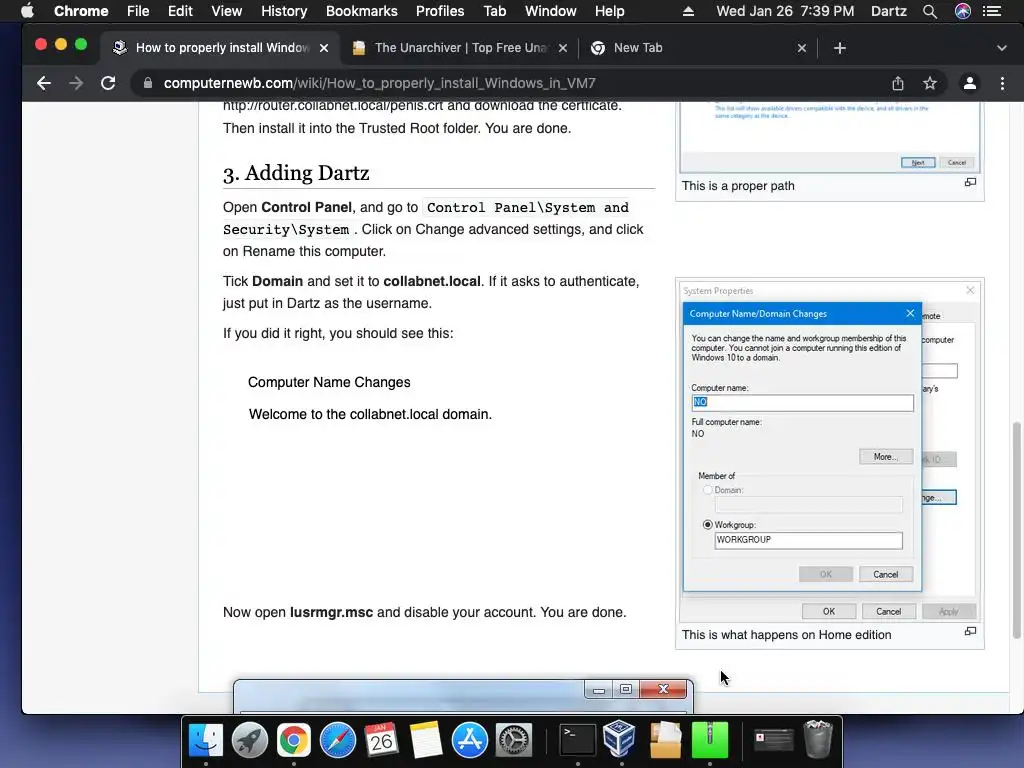The width and height of the screenshot is (1024, 768).
Task: Open Launchpad from the Dock
Action: click(249, 741)
